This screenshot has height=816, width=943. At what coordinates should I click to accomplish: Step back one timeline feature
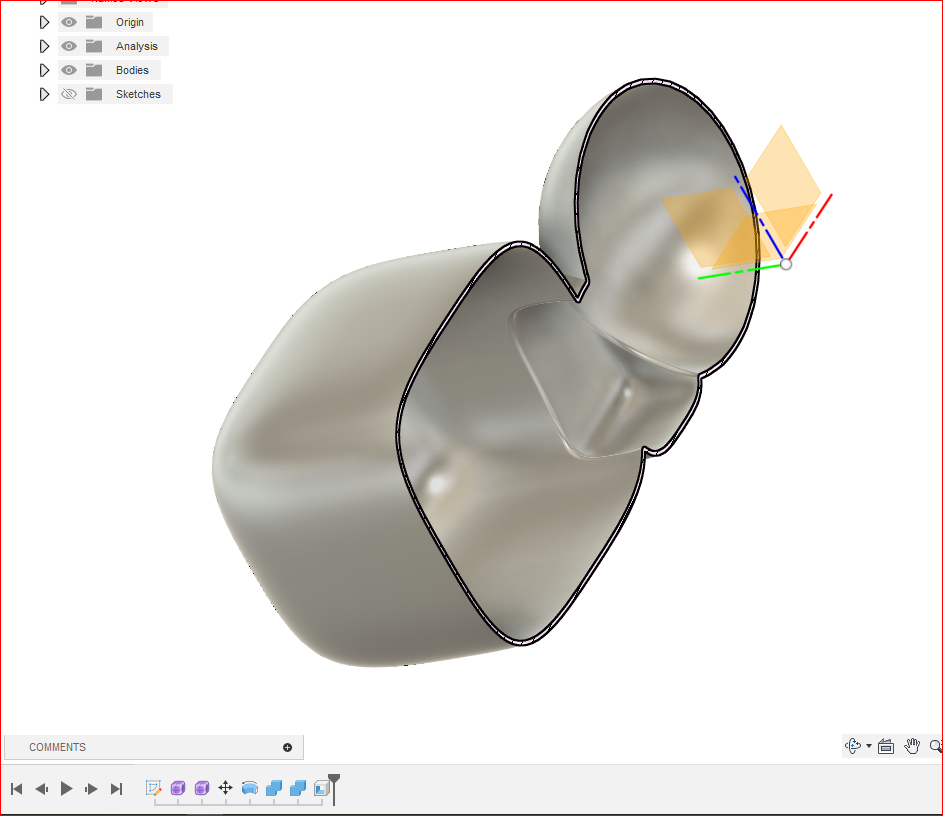pyautogui.click(x=41, y=788)
